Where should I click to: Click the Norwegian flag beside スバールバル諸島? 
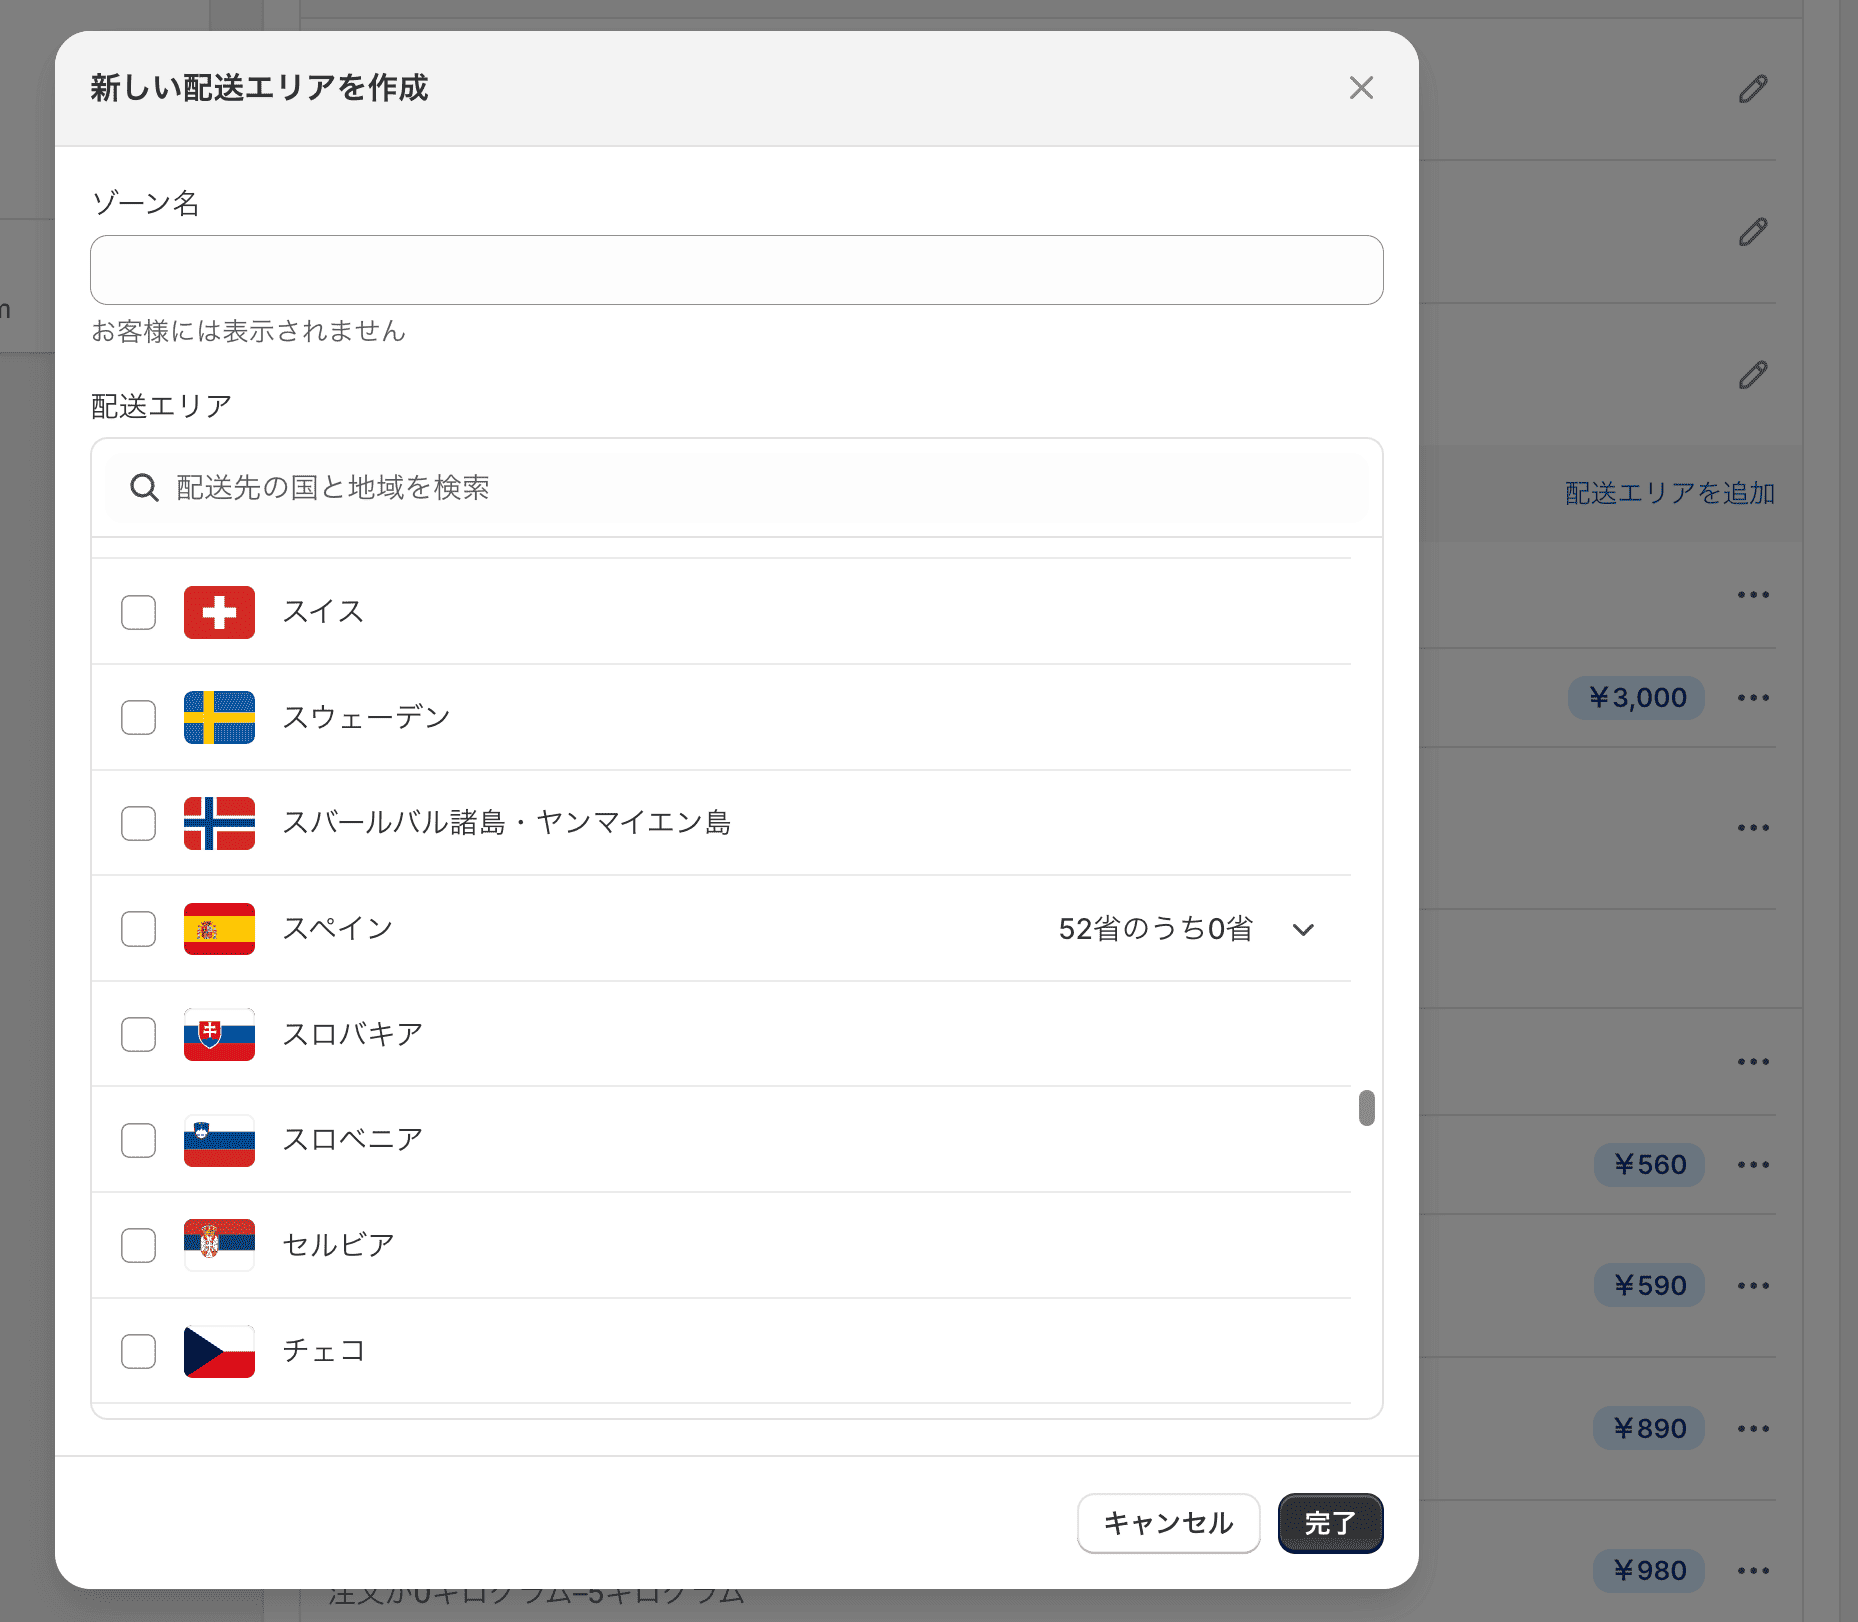click(219, 823)
